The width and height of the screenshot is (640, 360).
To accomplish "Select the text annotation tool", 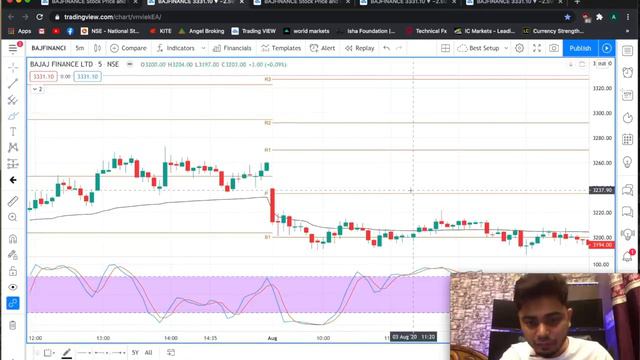I will pyautogui.click(x=13, y=131).
